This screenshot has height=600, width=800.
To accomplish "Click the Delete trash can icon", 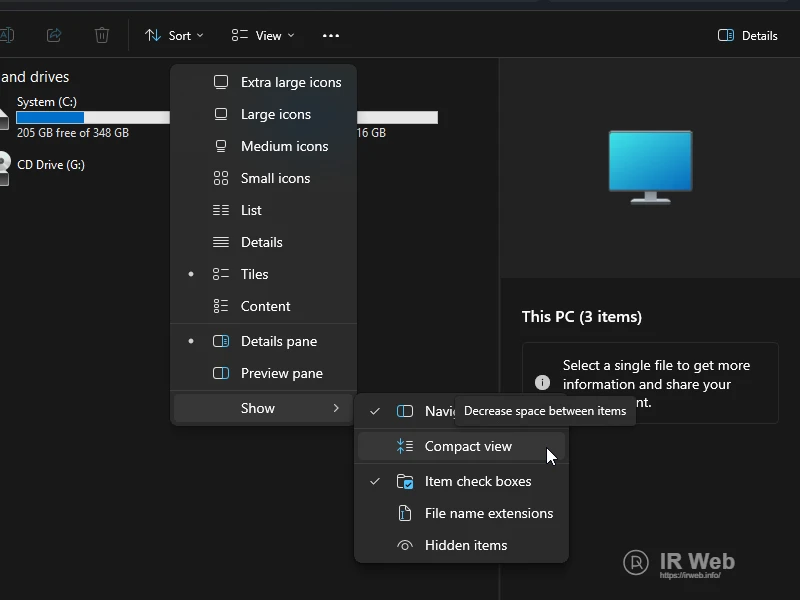I will [102, 35].
